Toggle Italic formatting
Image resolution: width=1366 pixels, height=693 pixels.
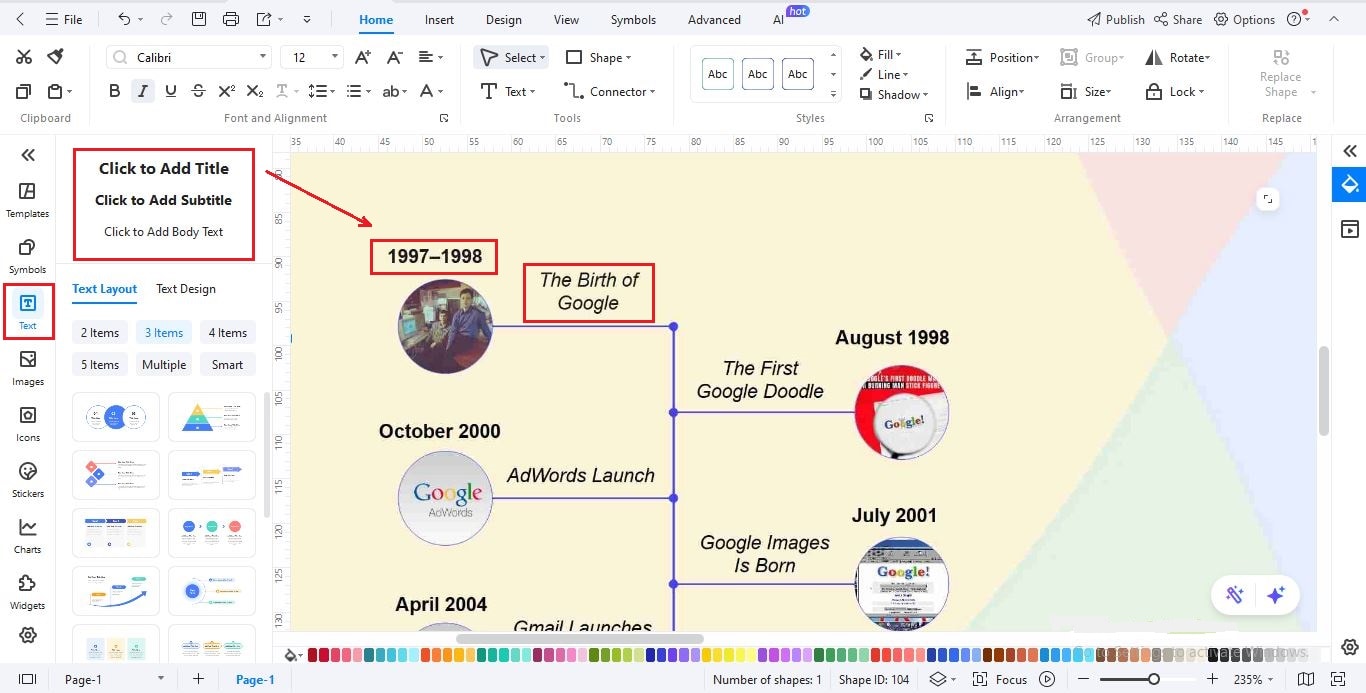(142, 91)
